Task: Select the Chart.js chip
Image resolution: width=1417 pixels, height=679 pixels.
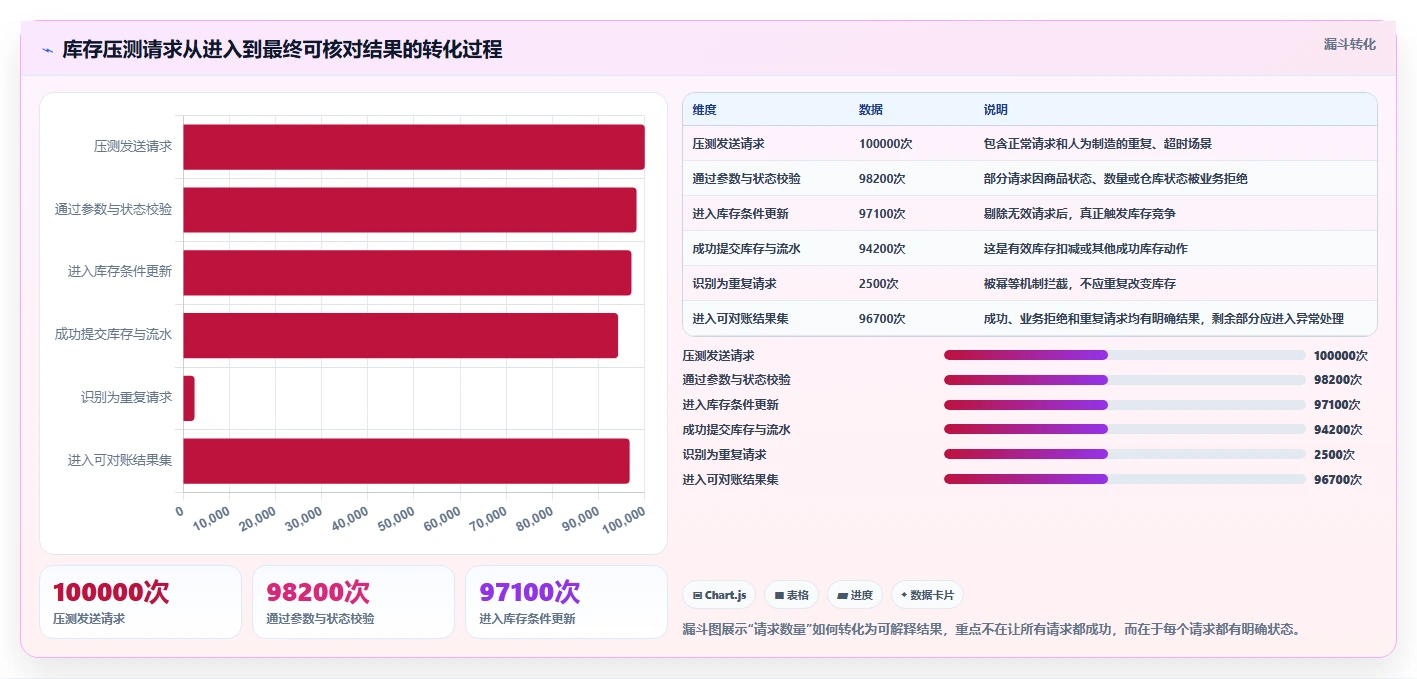Action: click(x=719, y=595)
